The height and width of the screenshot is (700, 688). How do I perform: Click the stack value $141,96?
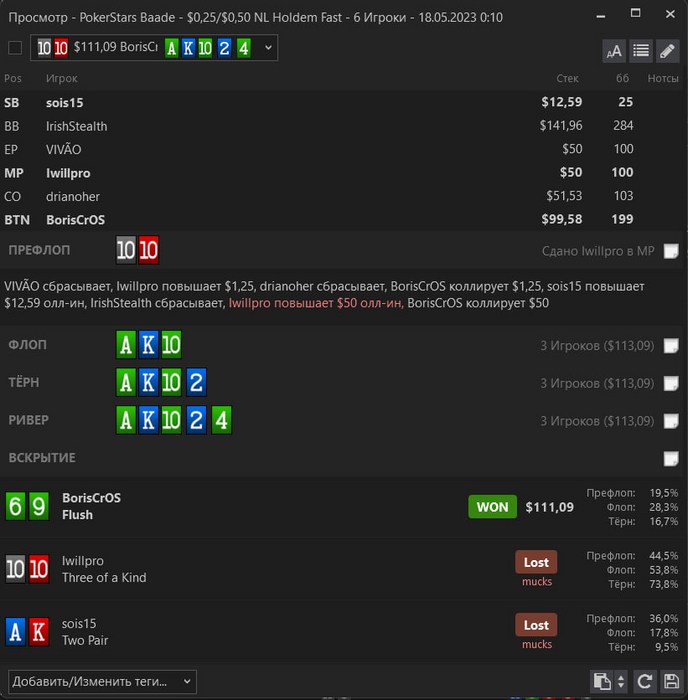[x=561, y=126]
